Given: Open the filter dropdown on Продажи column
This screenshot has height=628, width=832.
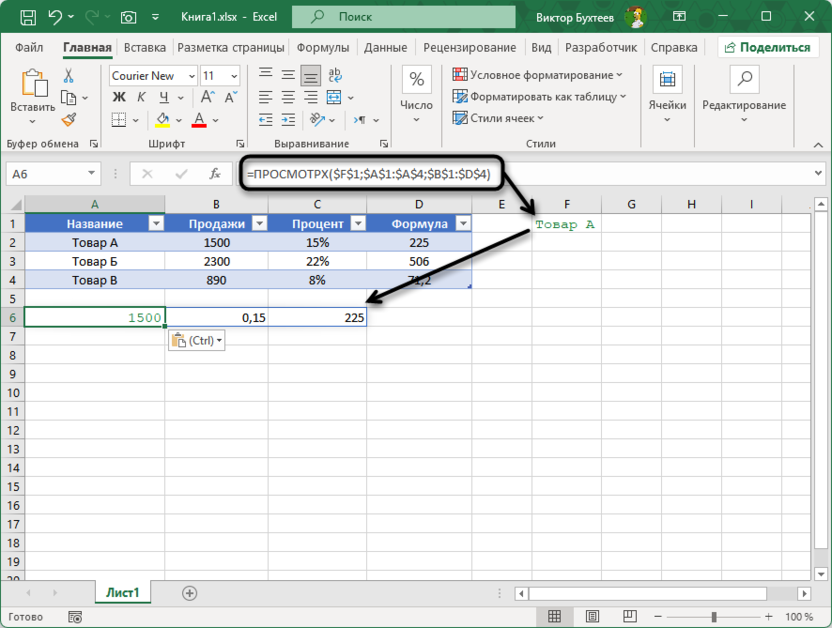Looking at the screenshot, I should coord(260,222).
